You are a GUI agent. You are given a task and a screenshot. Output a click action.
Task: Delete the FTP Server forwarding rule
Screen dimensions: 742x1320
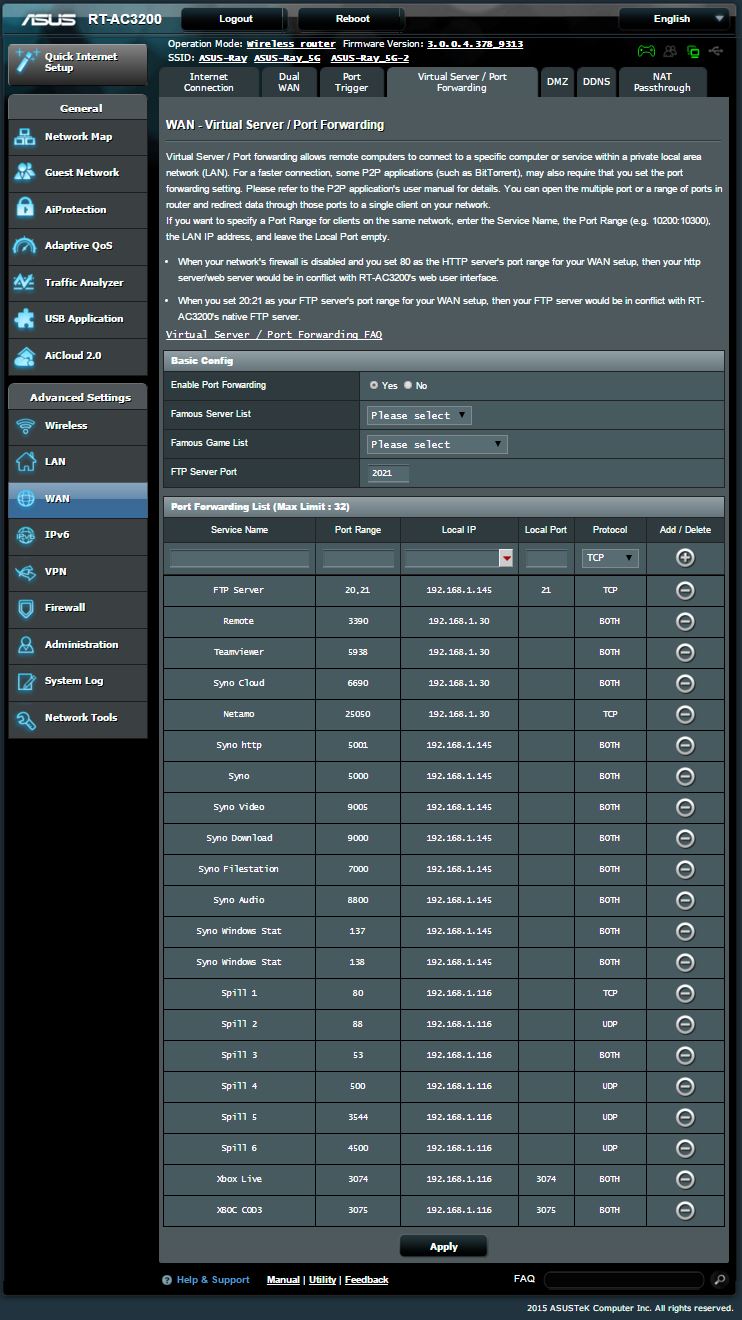point(685,590)
